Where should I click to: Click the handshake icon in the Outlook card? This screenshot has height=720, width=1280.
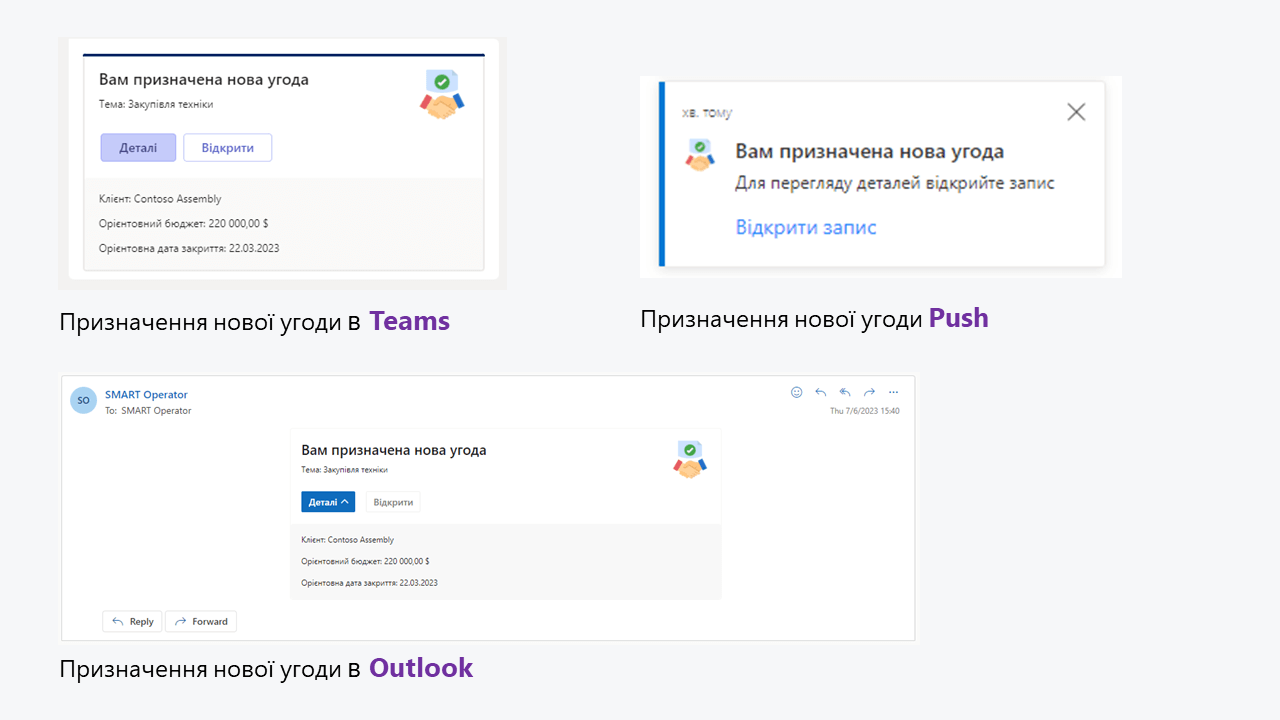click(x=690, y=460)
